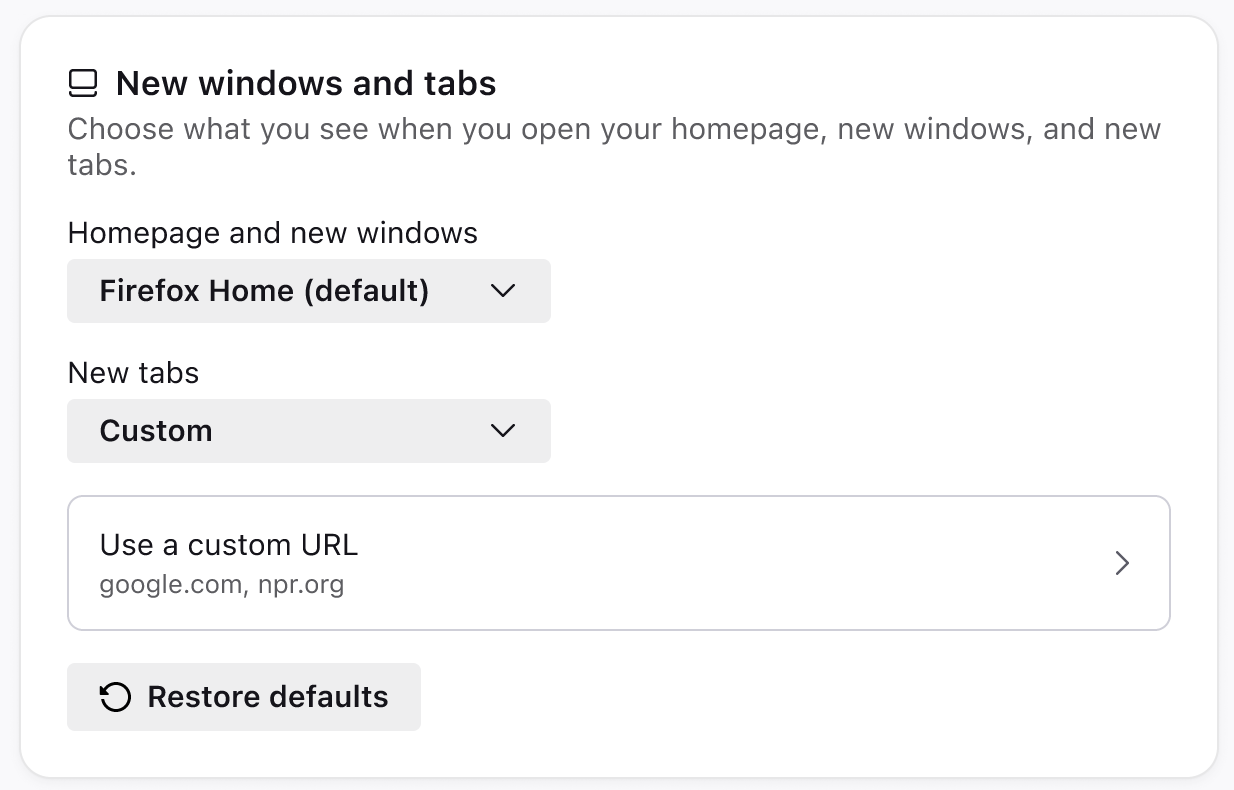Click the google.com, npr.org text
1234x790 pixels.
click(222, 584)
